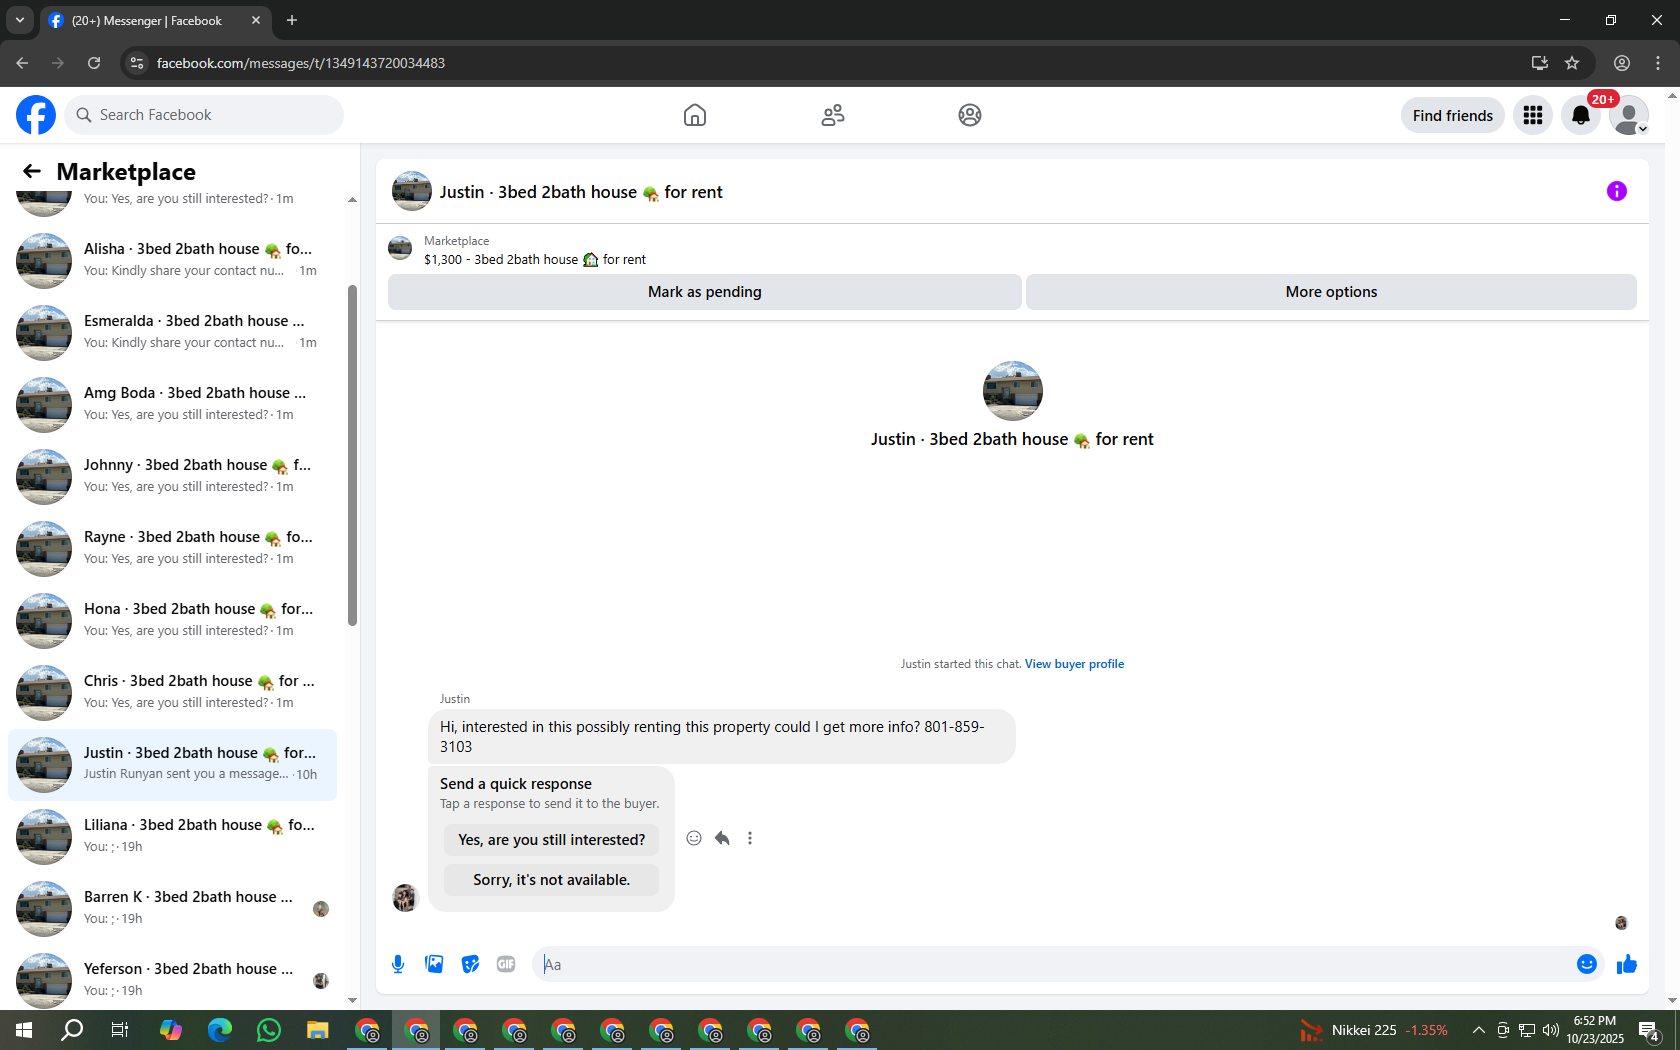Open the taskbar clock showing 6:52 PM
The height and width of the screenshot is (1050, 1680).
tap(1595, 1030)
